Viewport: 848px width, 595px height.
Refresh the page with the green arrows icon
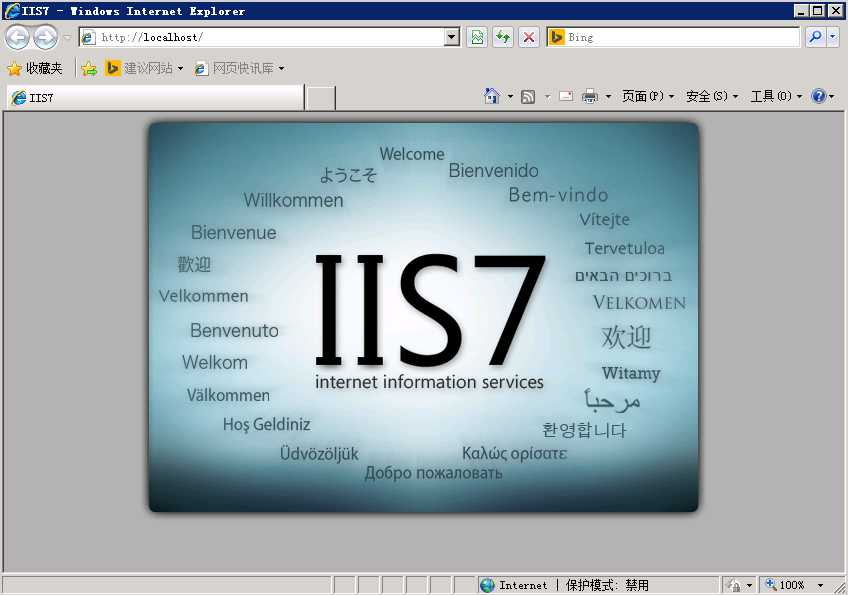pos(502,37)
